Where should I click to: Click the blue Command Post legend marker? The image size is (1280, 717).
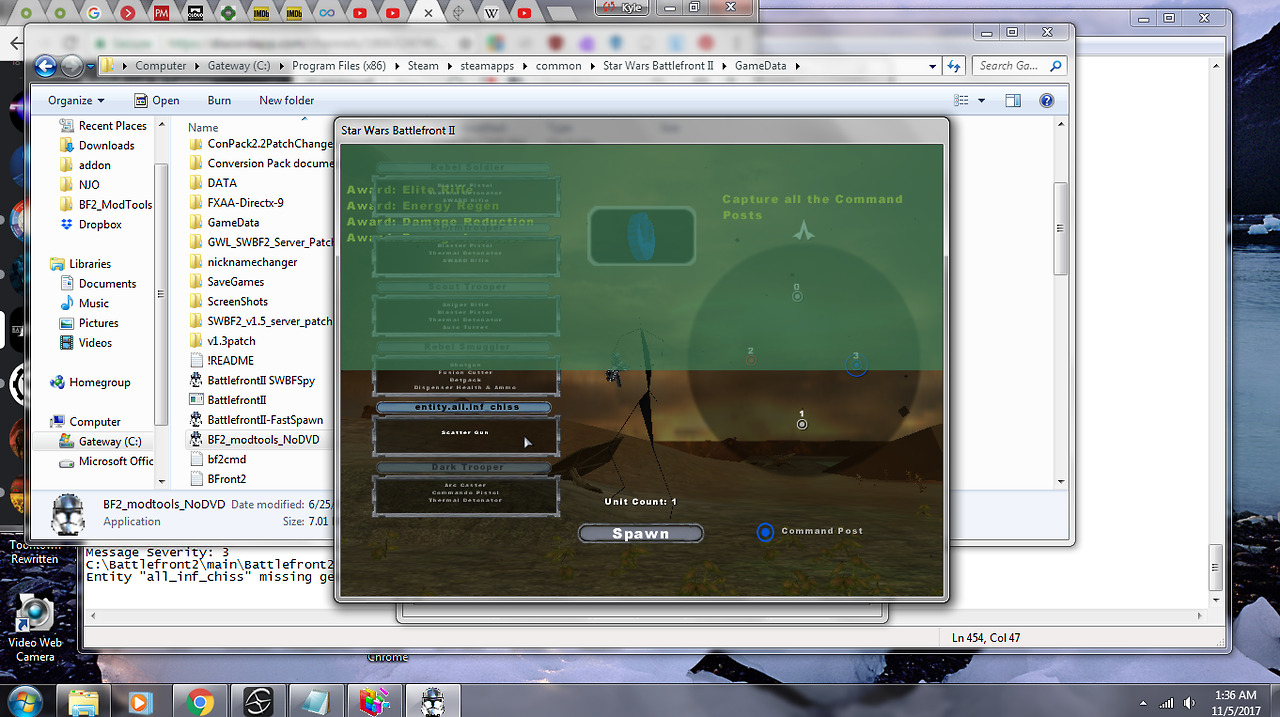click(x=765, y=532)
